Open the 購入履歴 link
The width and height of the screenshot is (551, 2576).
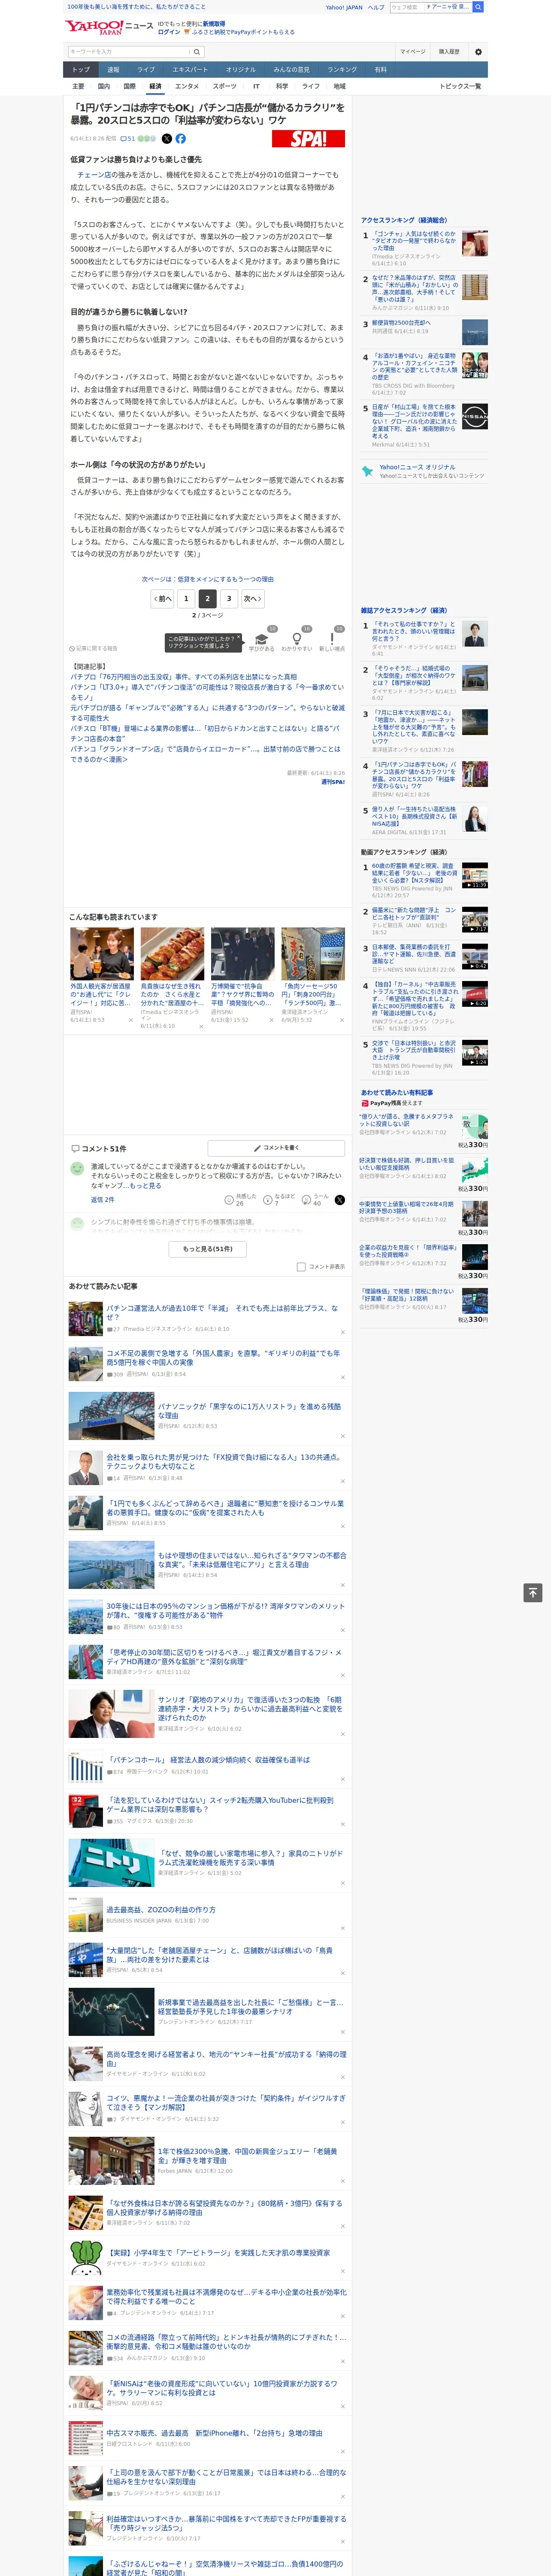click(450, 52)
